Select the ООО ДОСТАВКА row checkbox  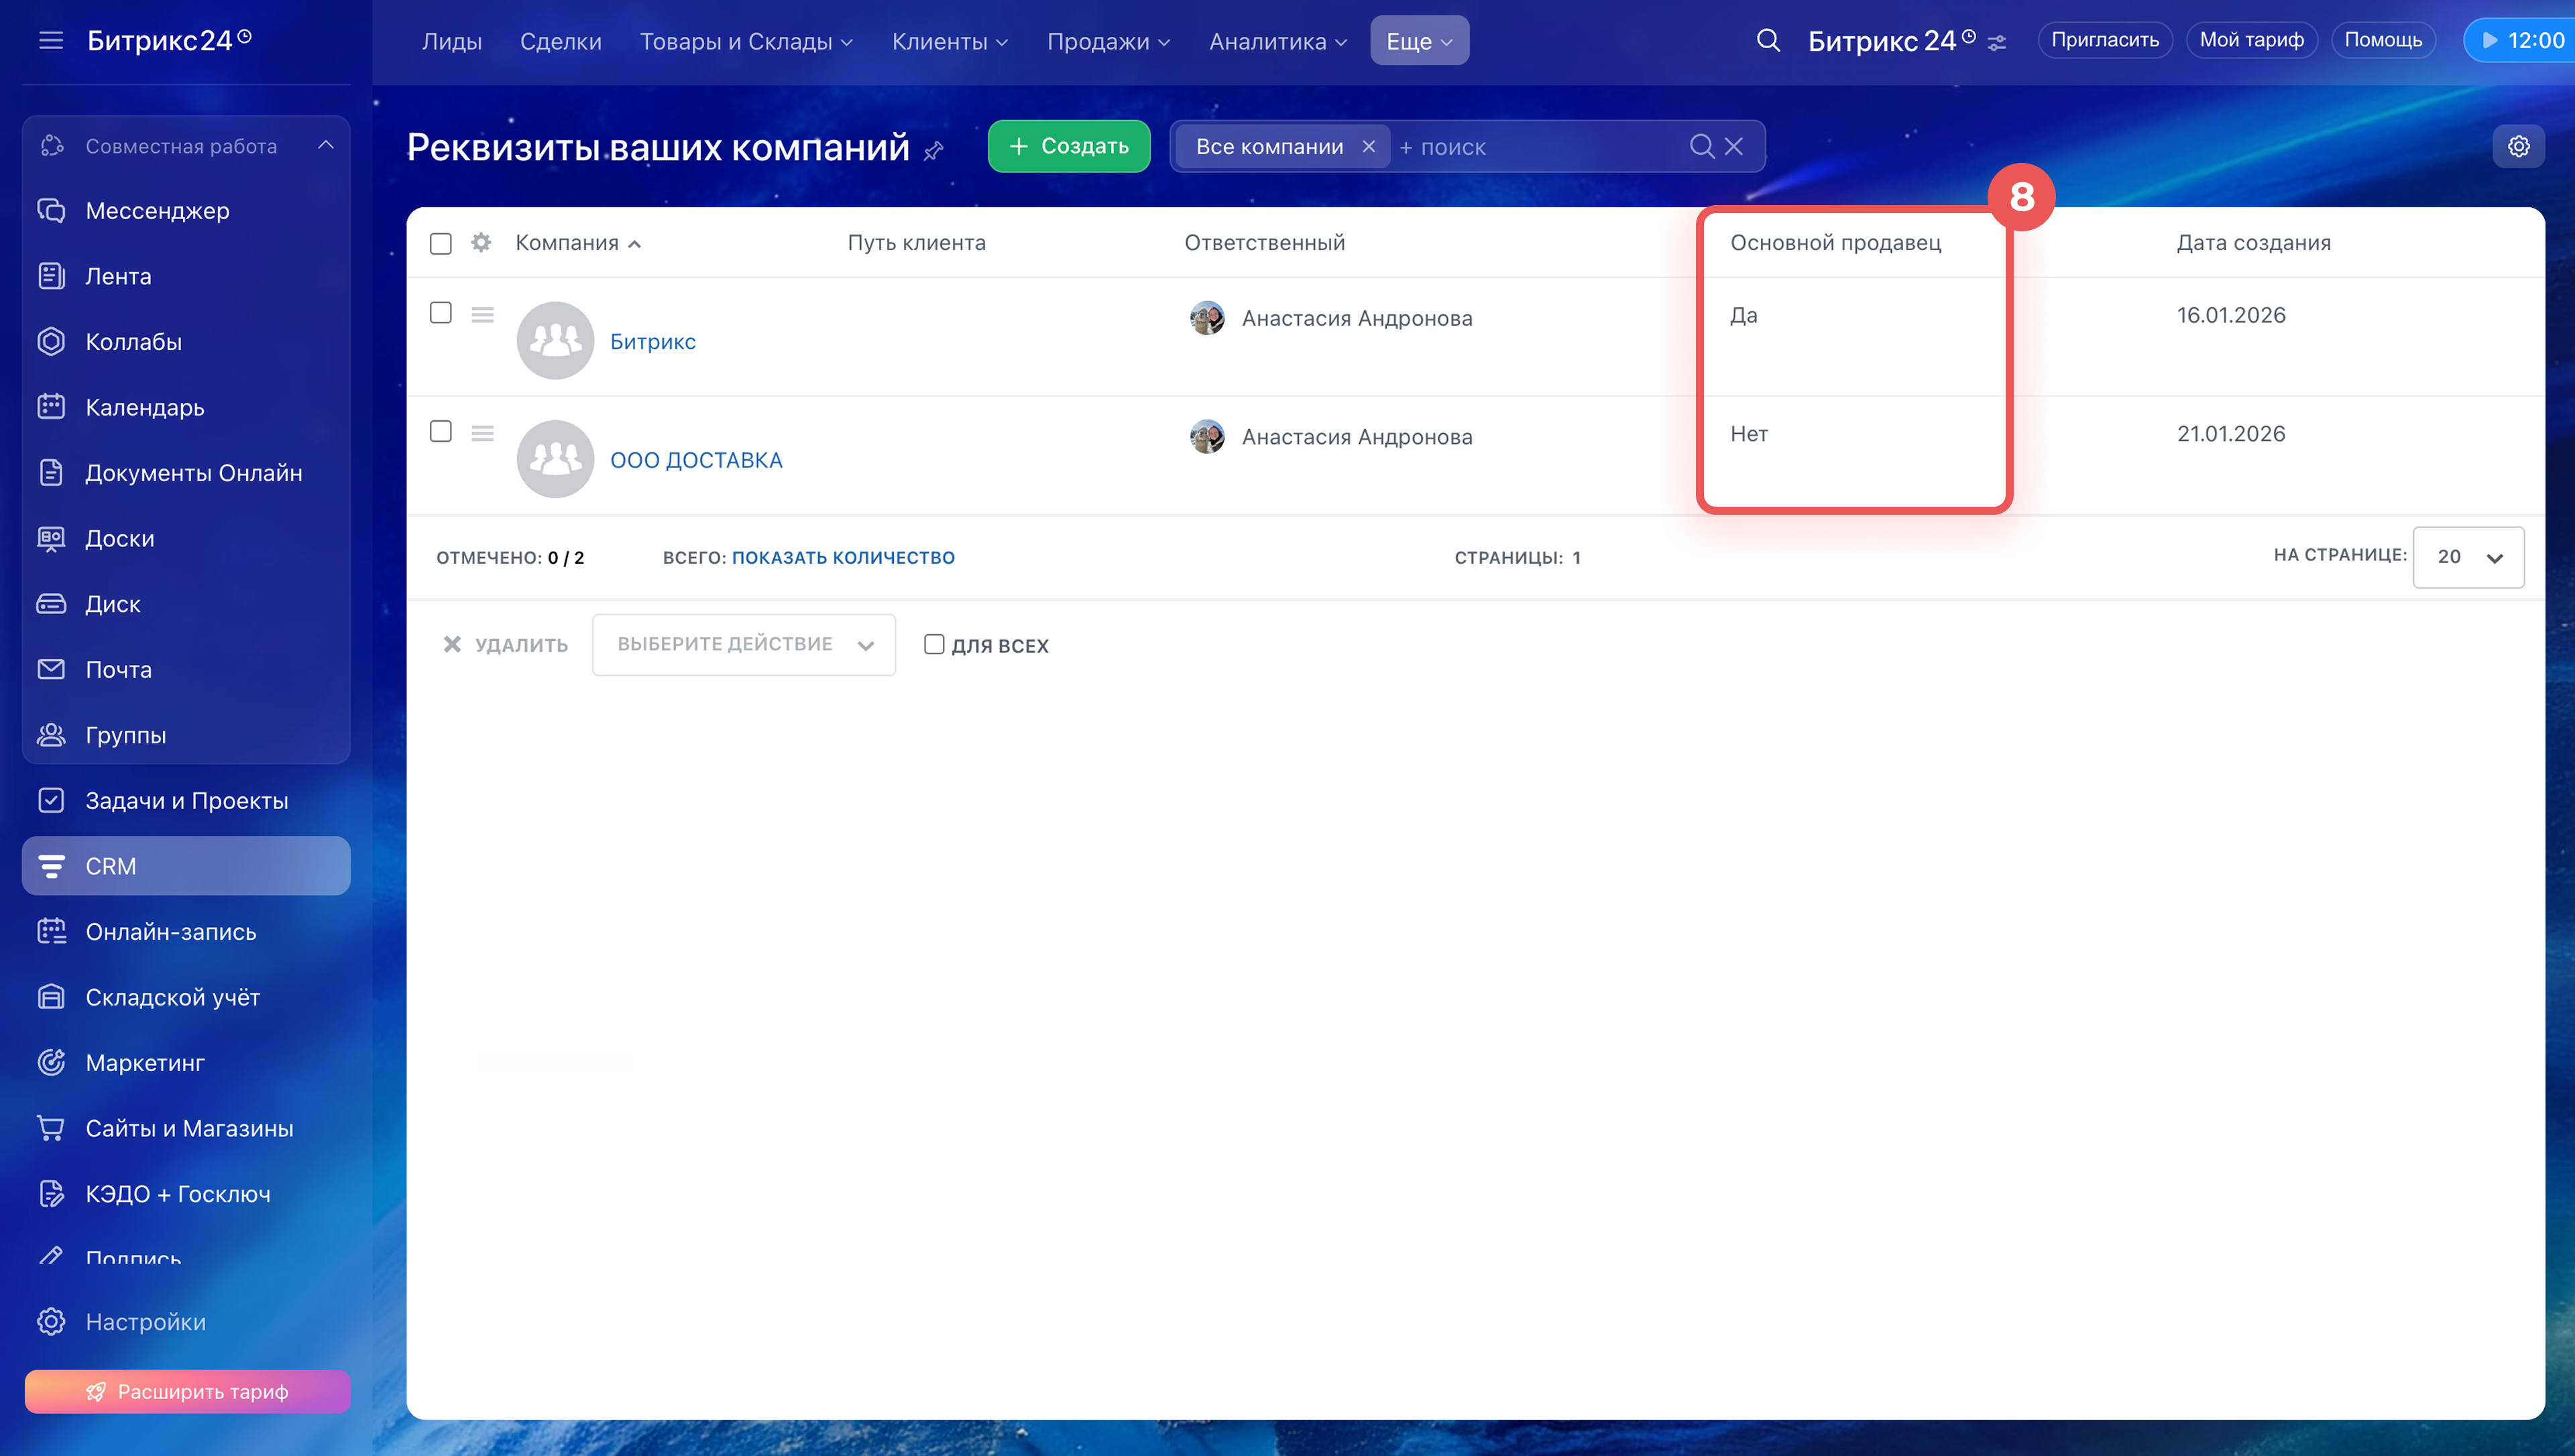click(440, 431)
